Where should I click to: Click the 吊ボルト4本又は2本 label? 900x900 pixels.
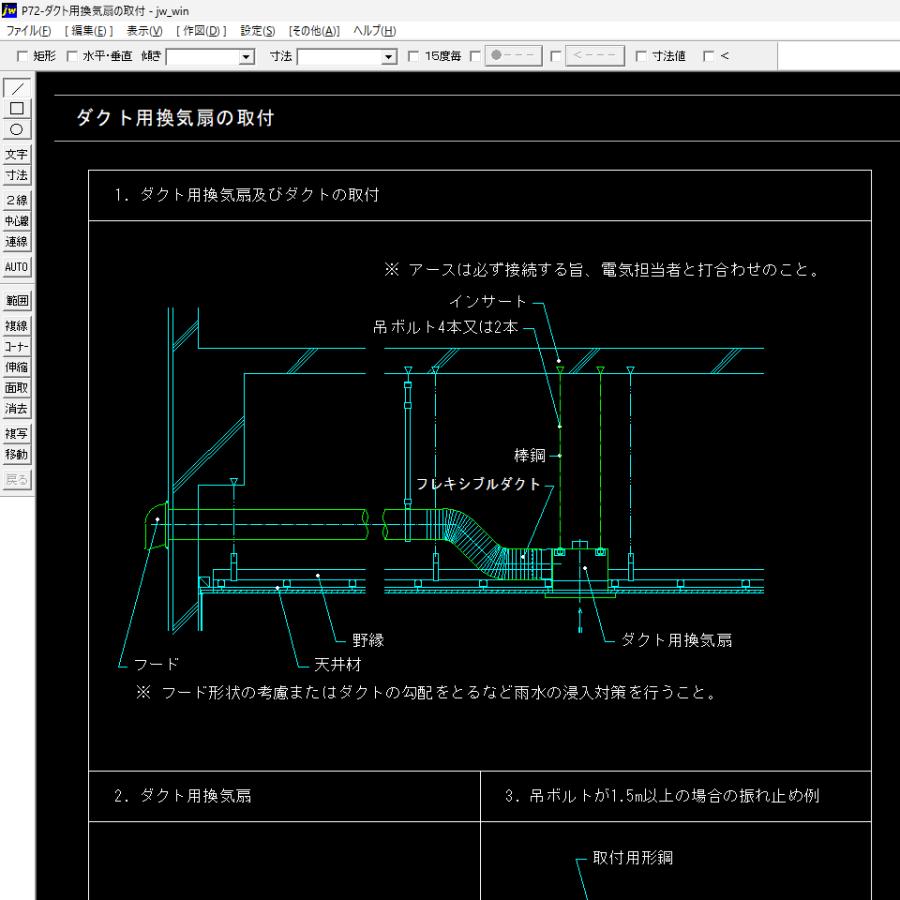coord(445,327)
